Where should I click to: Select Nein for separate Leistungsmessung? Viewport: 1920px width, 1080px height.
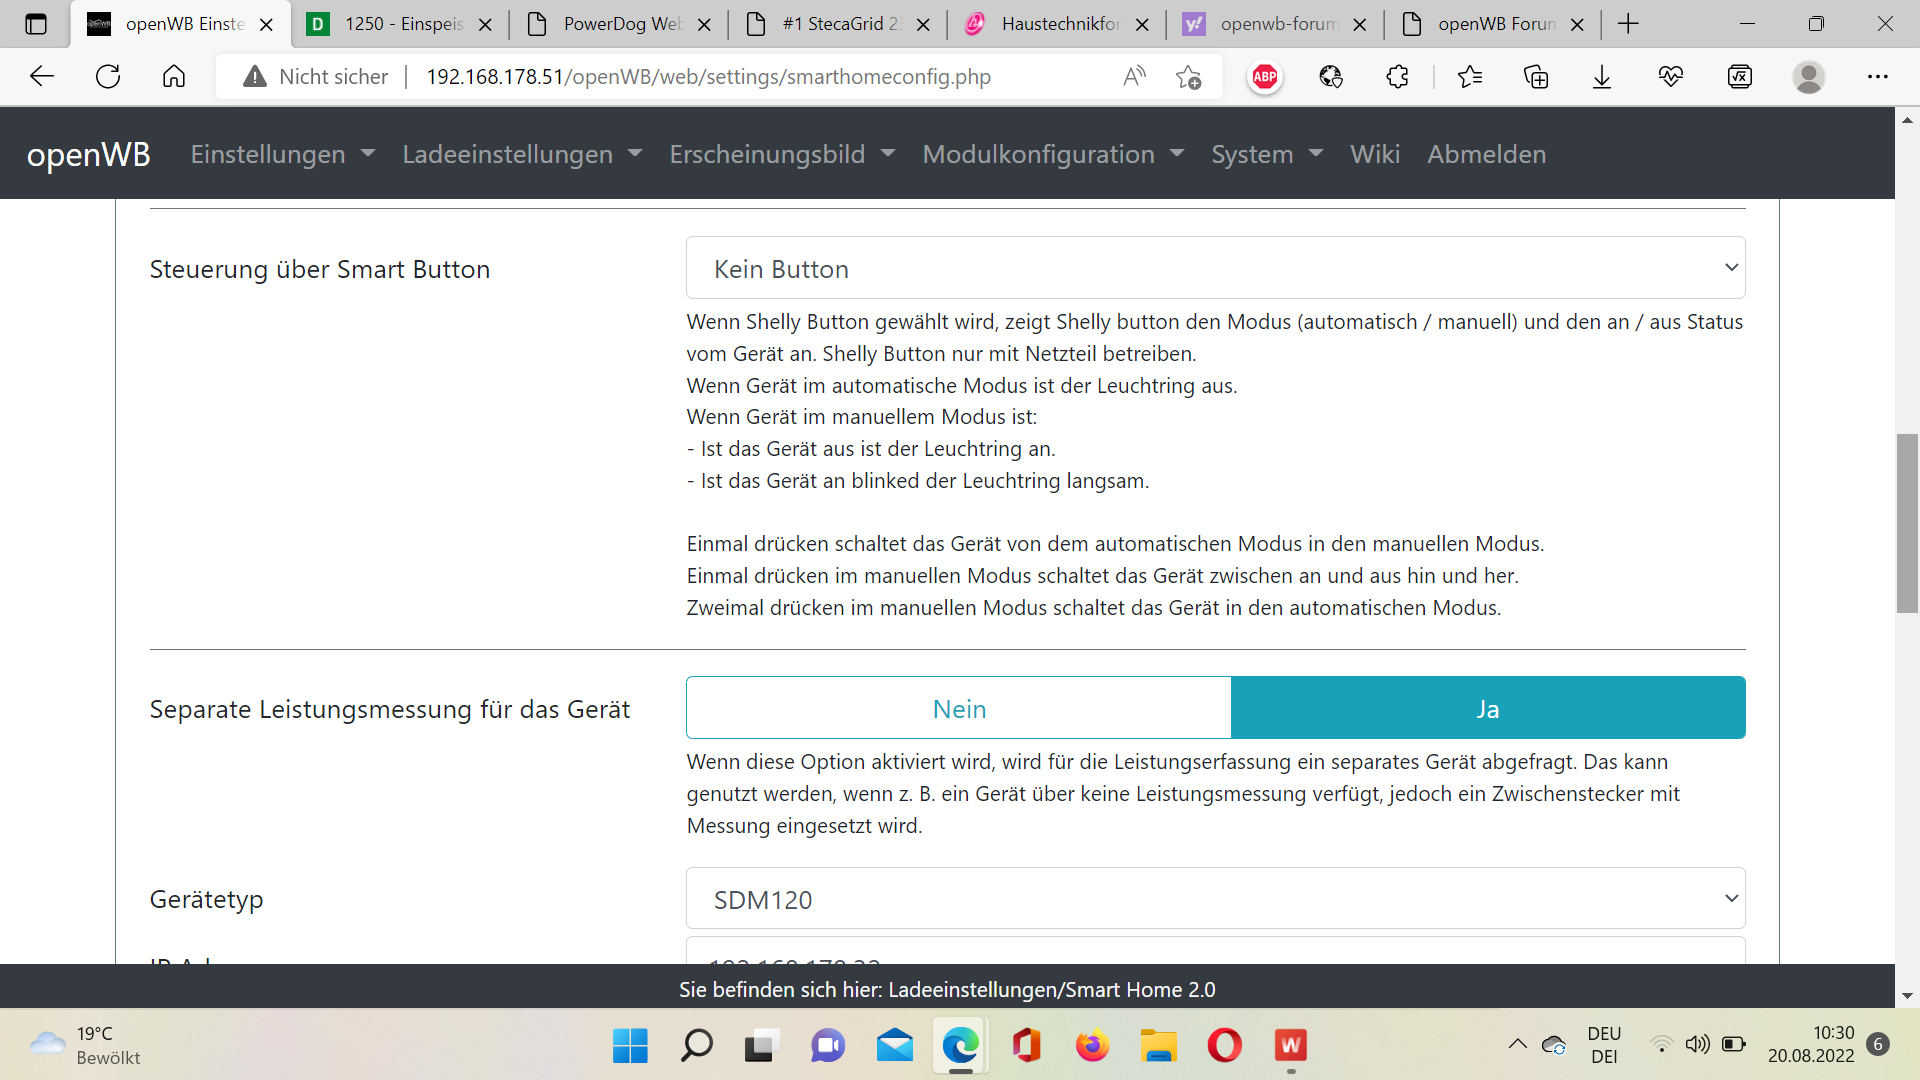click(958, 709)
